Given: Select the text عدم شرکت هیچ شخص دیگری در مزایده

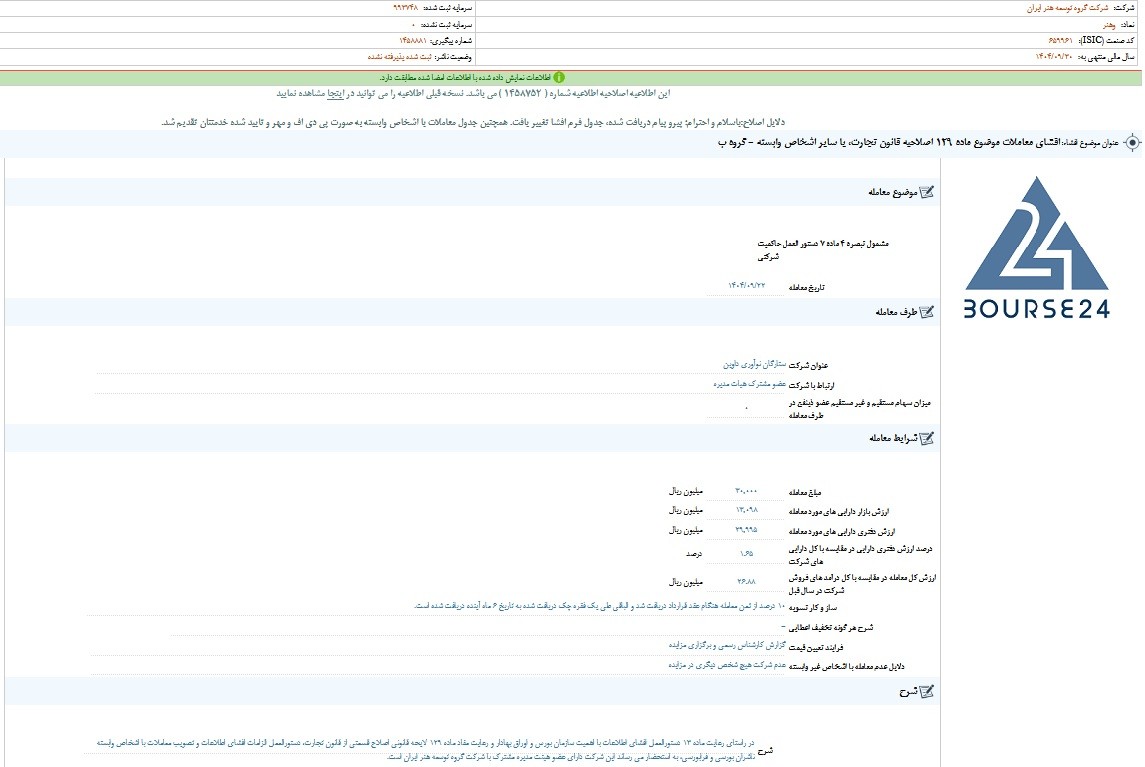Looking at the screenshot, I should pos(727,665).
